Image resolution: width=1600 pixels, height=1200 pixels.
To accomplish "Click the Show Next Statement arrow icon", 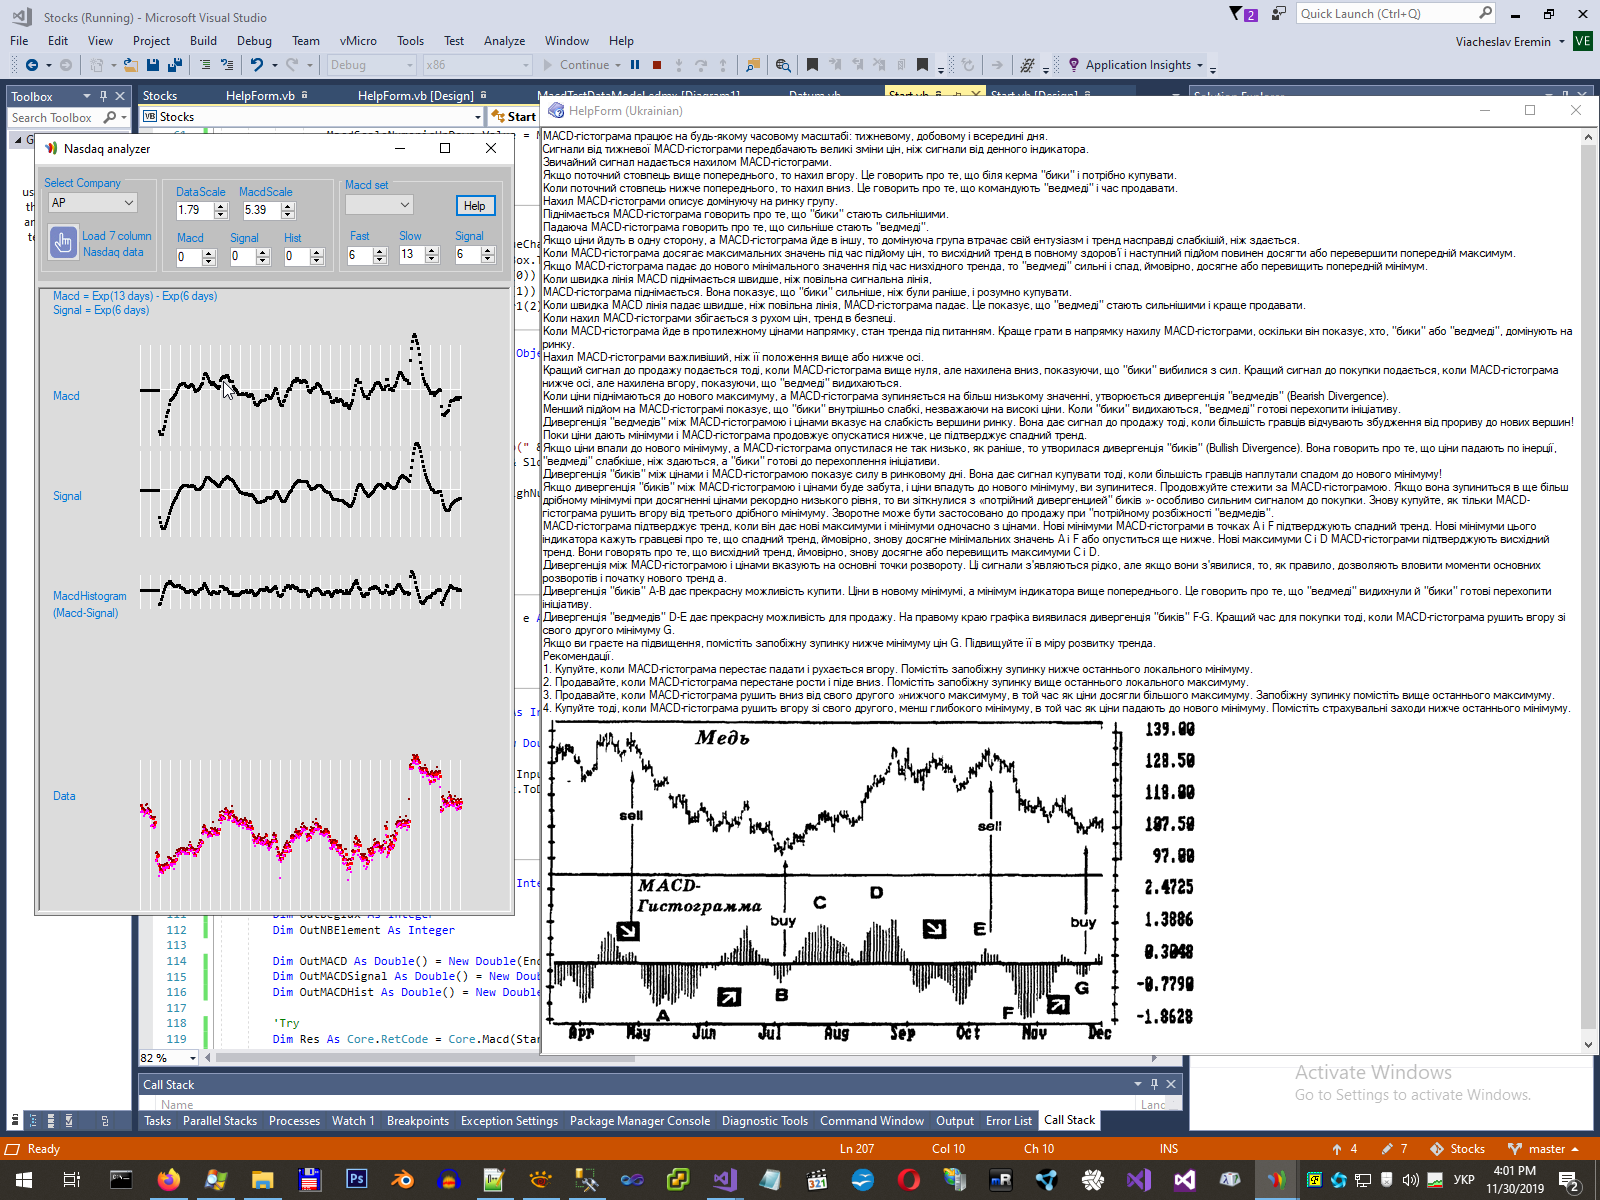I will point(997,65).
